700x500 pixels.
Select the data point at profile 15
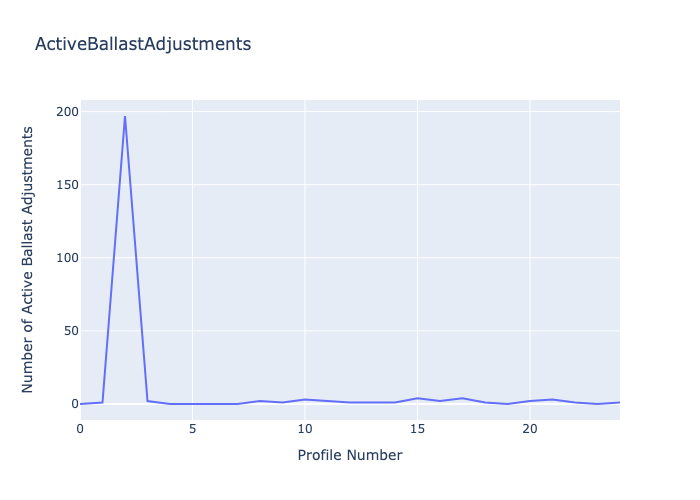point(417,398)
